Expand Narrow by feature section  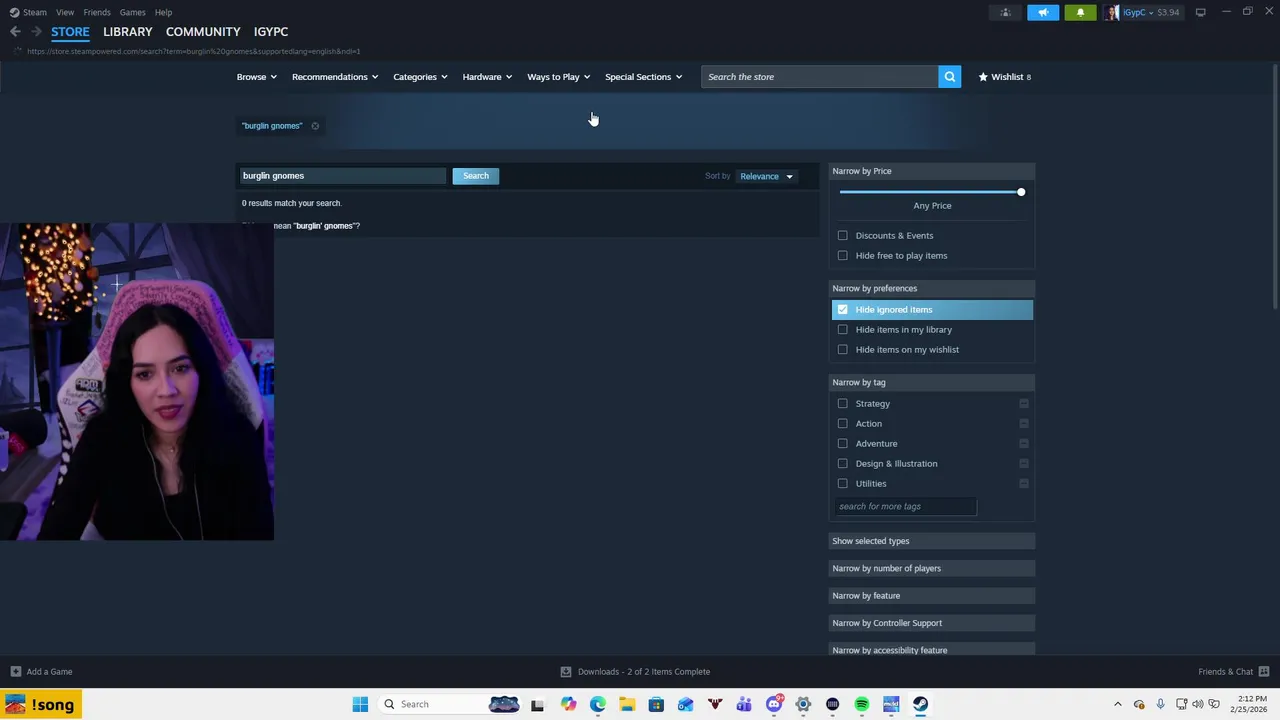pos(933,596)
